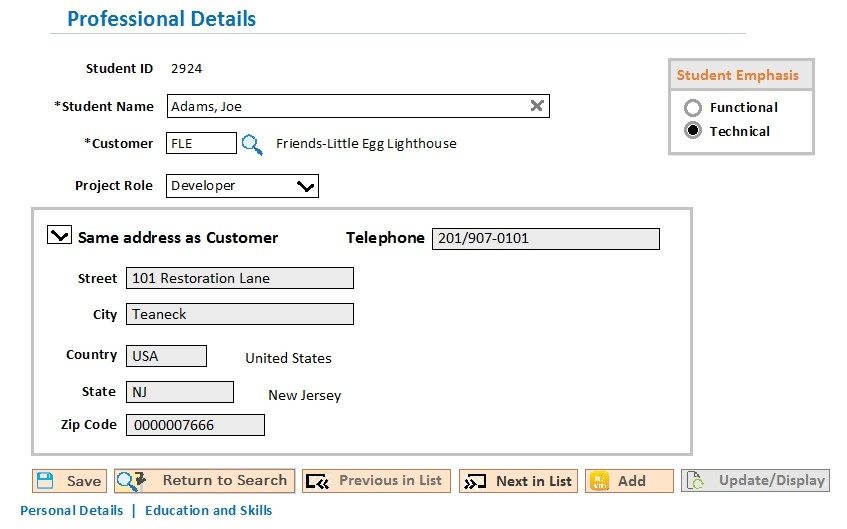Select the Functional emphasis radio button
This screenshot has width=847, height=529.
tap(693, 108)
